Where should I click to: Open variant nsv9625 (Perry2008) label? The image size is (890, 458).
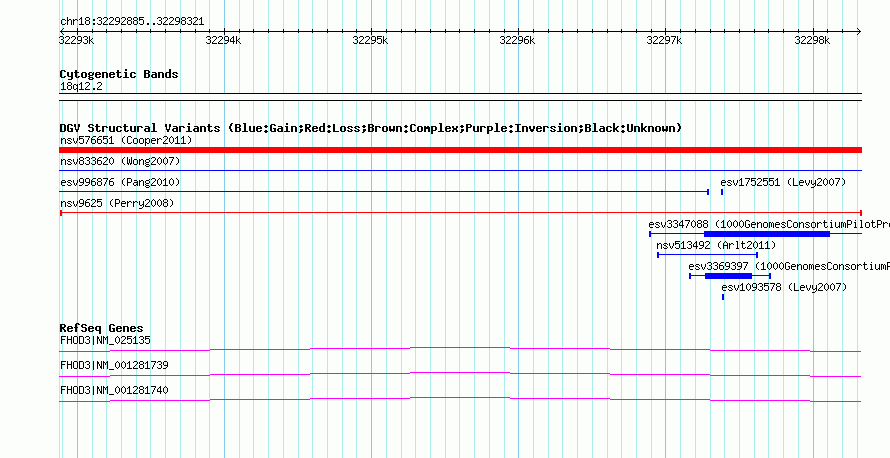click(117, 203)
